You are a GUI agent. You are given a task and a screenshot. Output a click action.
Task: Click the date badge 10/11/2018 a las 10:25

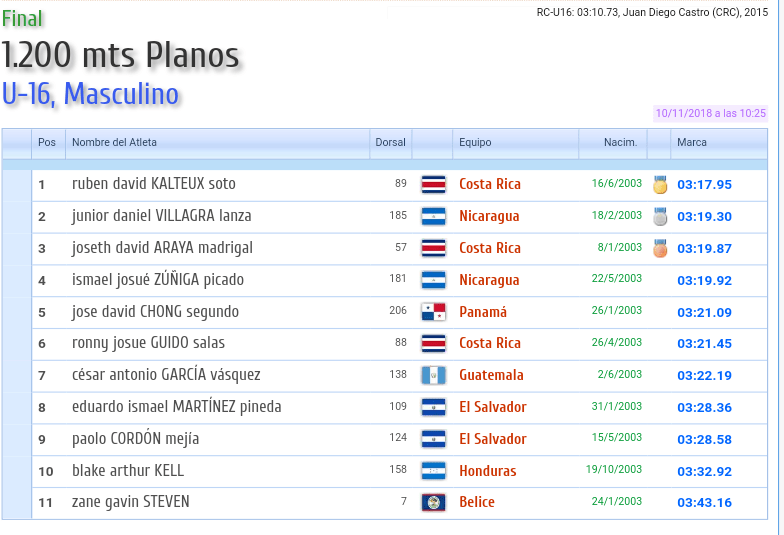[x=710, y=114]
